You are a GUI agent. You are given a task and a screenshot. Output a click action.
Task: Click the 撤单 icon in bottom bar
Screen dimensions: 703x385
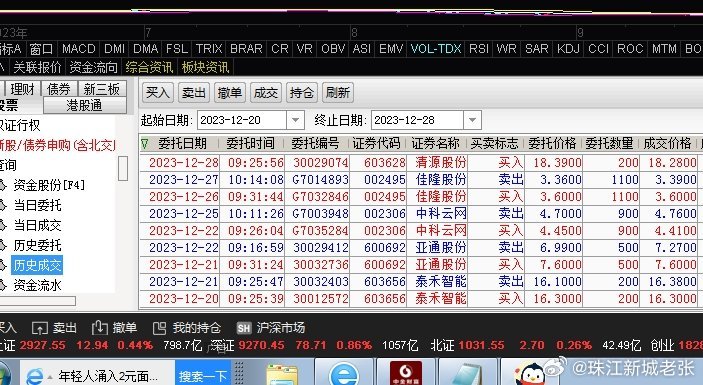(x=100, y=328)
